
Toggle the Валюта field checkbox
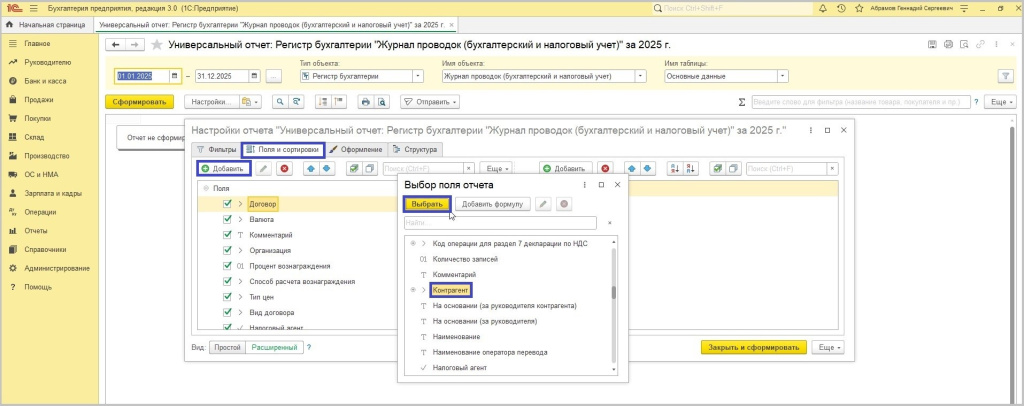(228, 219)
